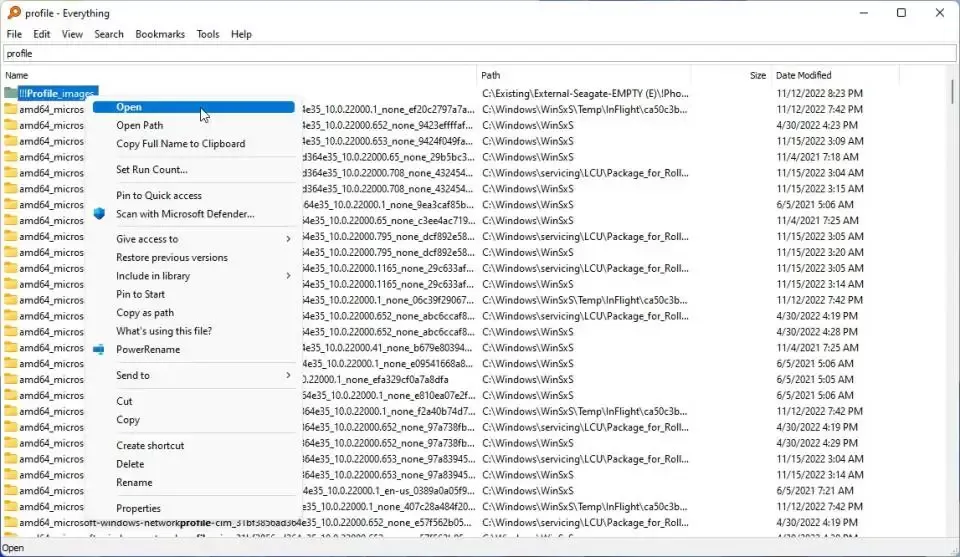
Task: Click Properties in the context menu
Action: click(x=138, y=508)
